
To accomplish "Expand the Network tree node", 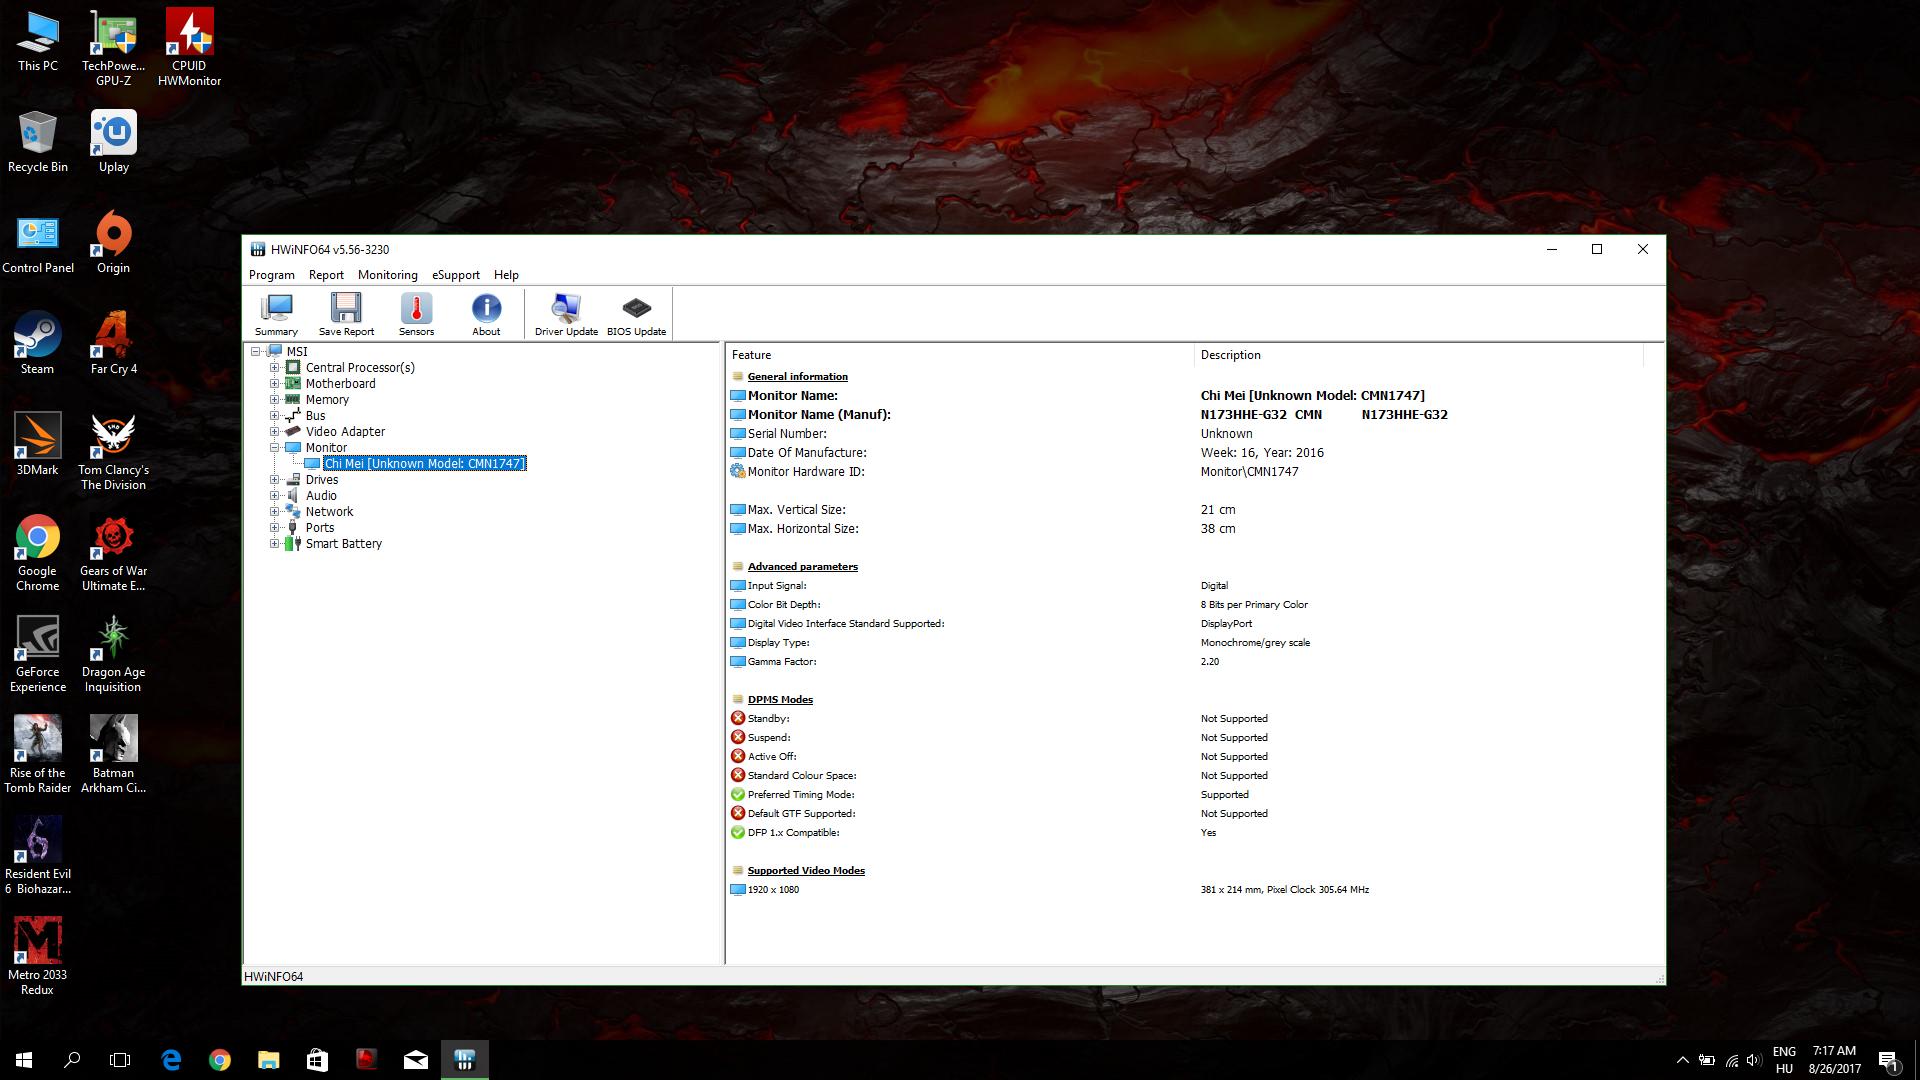I will coord(274,512).
